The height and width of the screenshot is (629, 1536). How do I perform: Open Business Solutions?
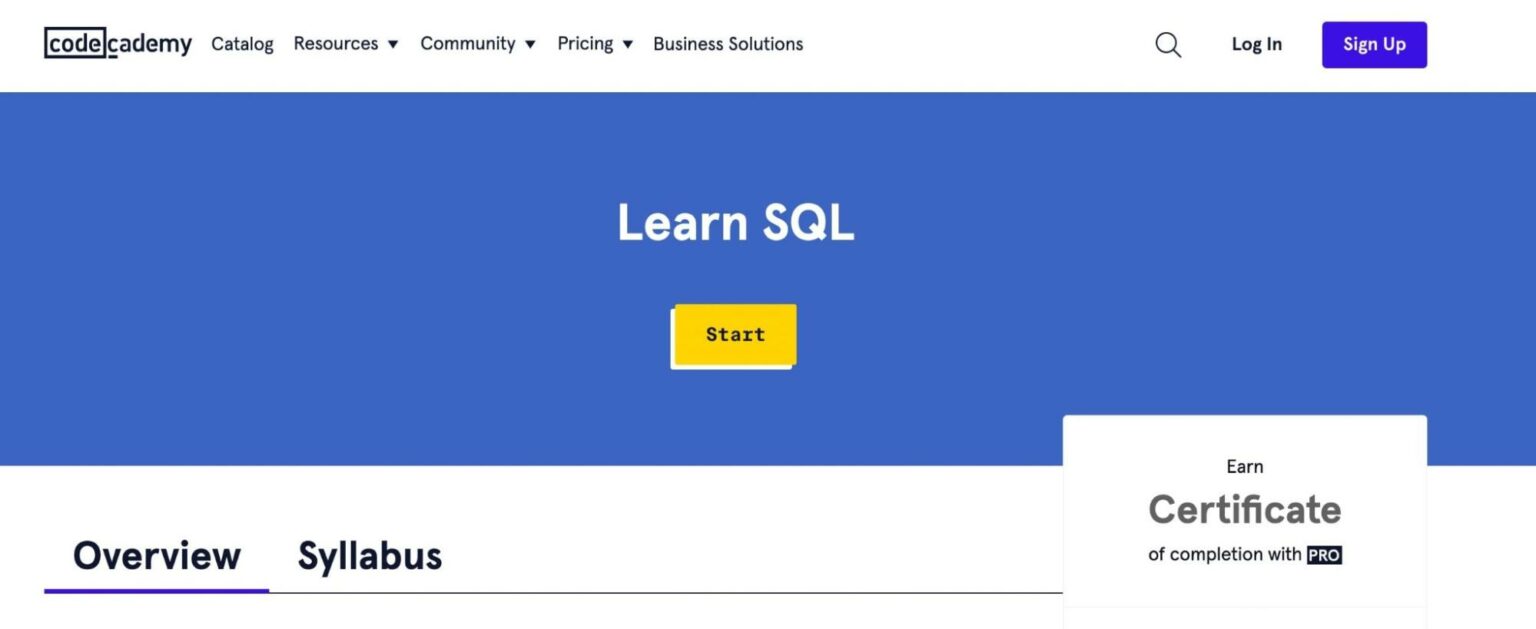[x=727, y=44]
